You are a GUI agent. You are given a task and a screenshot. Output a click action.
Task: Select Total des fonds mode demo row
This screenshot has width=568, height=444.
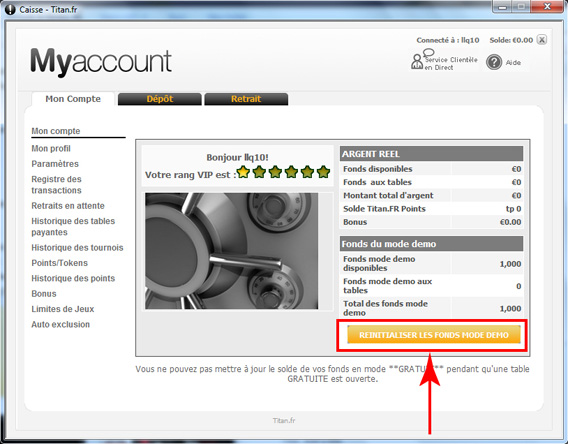[x=431, y=308]
